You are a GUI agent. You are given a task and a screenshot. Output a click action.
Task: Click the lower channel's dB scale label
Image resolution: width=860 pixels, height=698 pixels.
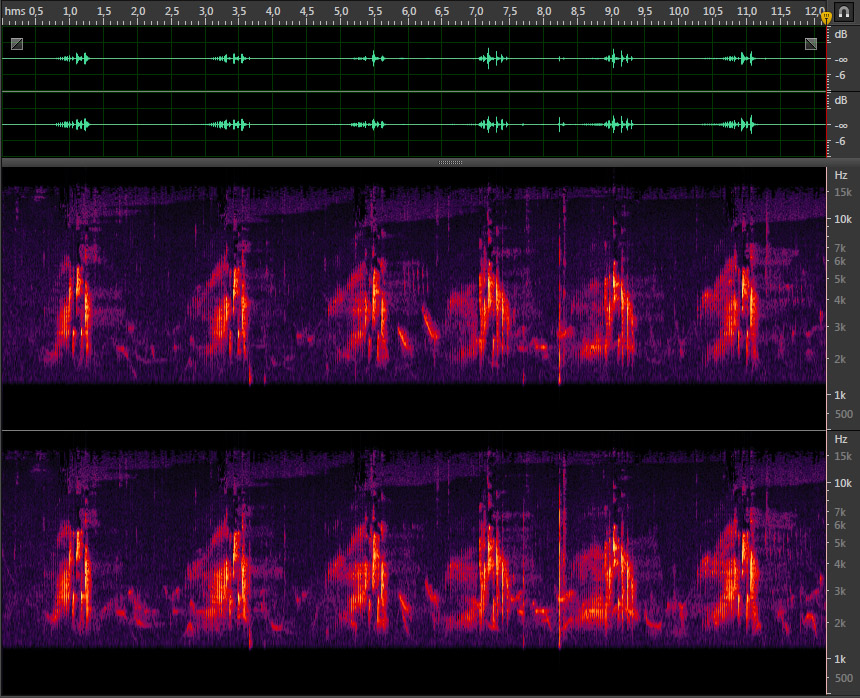(x=841, y=101)
